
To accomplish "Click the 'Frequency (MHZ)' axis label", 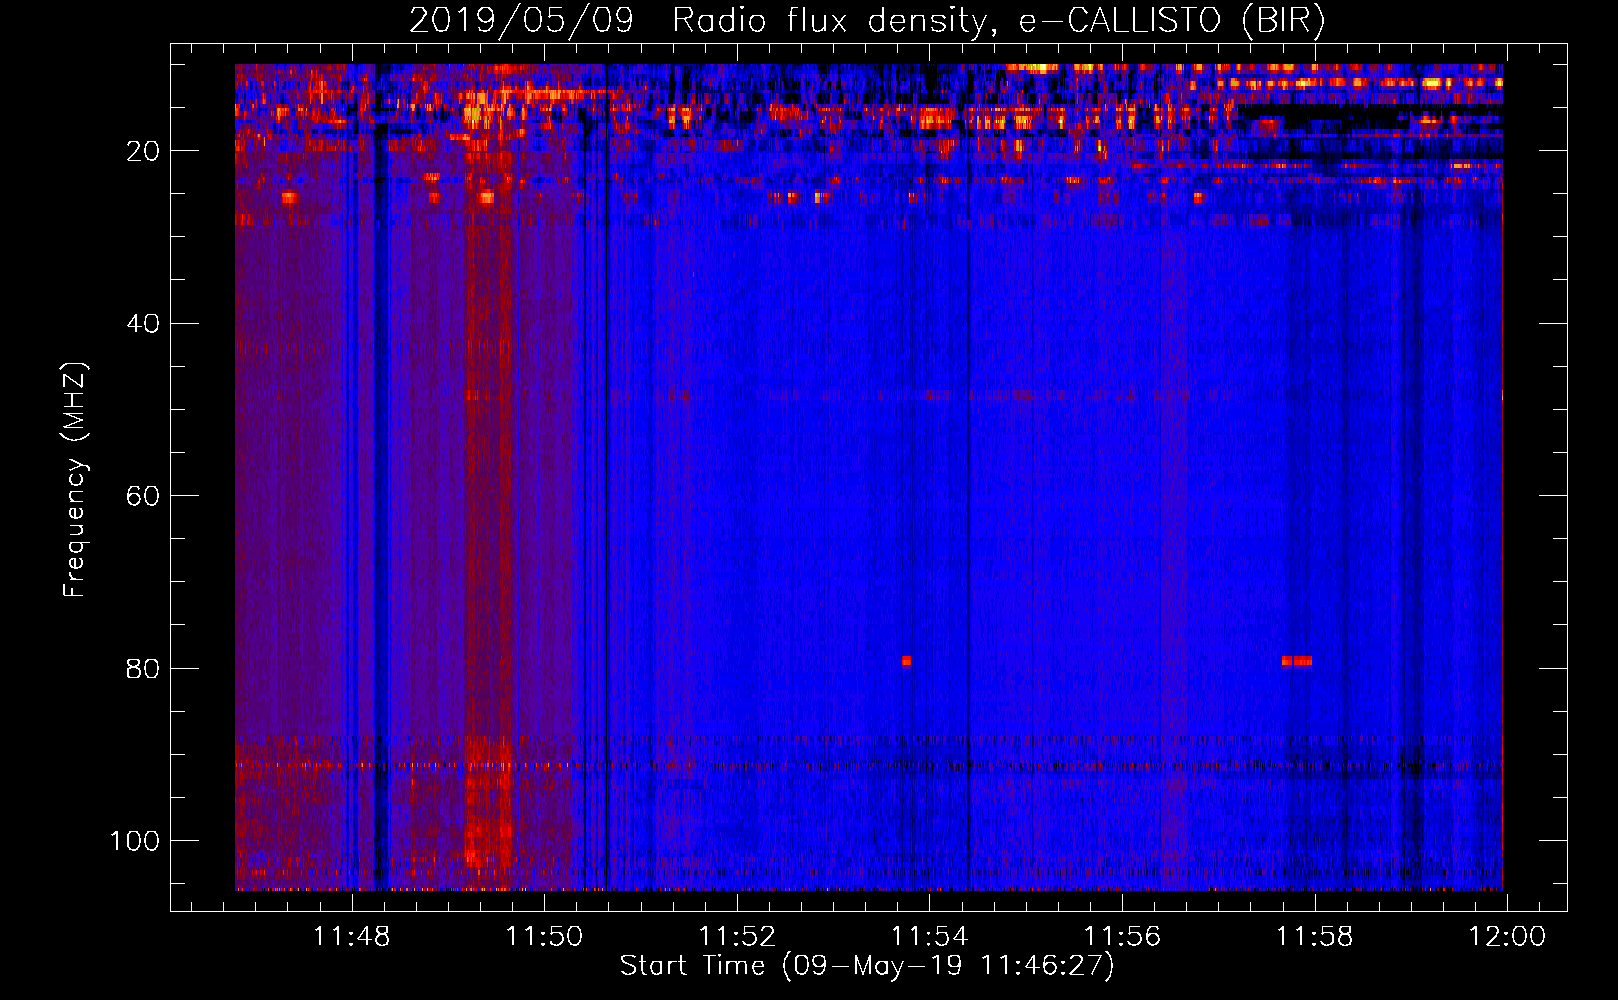I will (x=75, y=480).
